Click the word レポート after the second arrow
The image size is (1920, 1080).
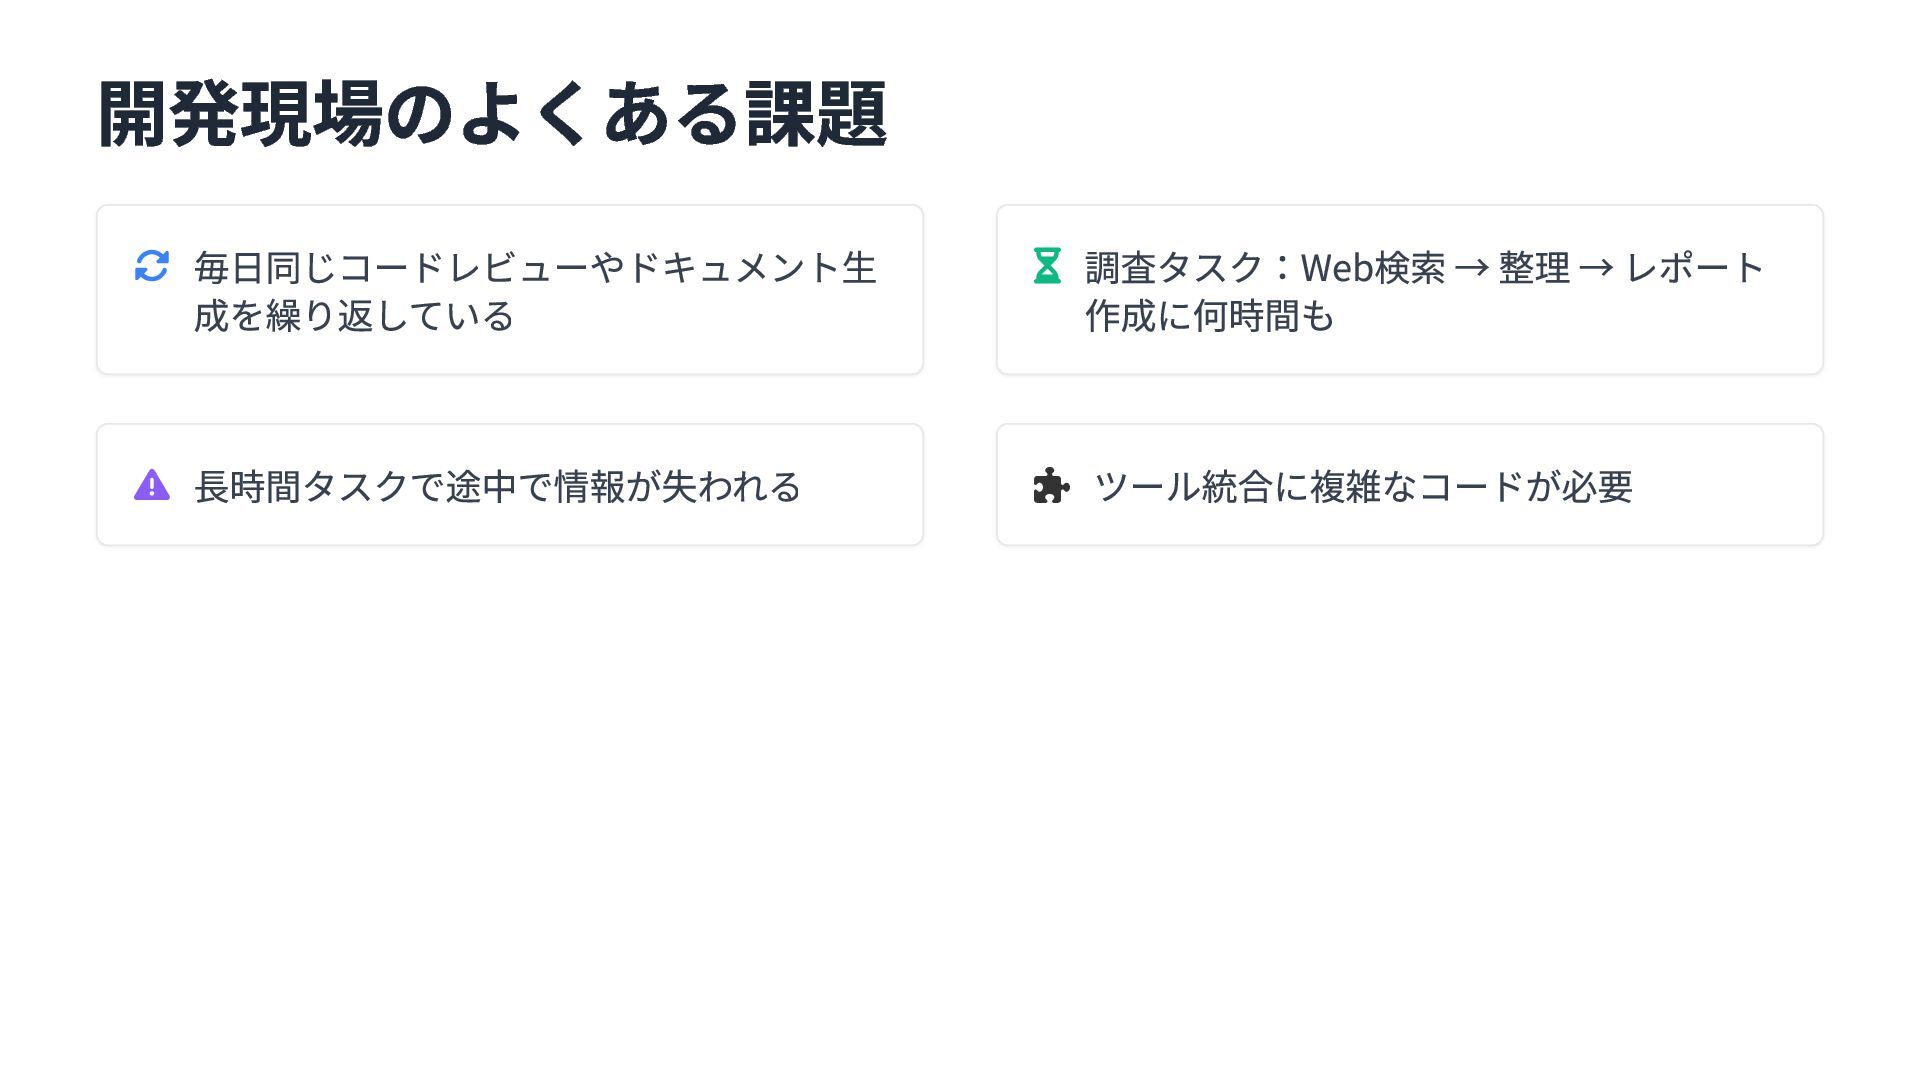[1695, 268]
